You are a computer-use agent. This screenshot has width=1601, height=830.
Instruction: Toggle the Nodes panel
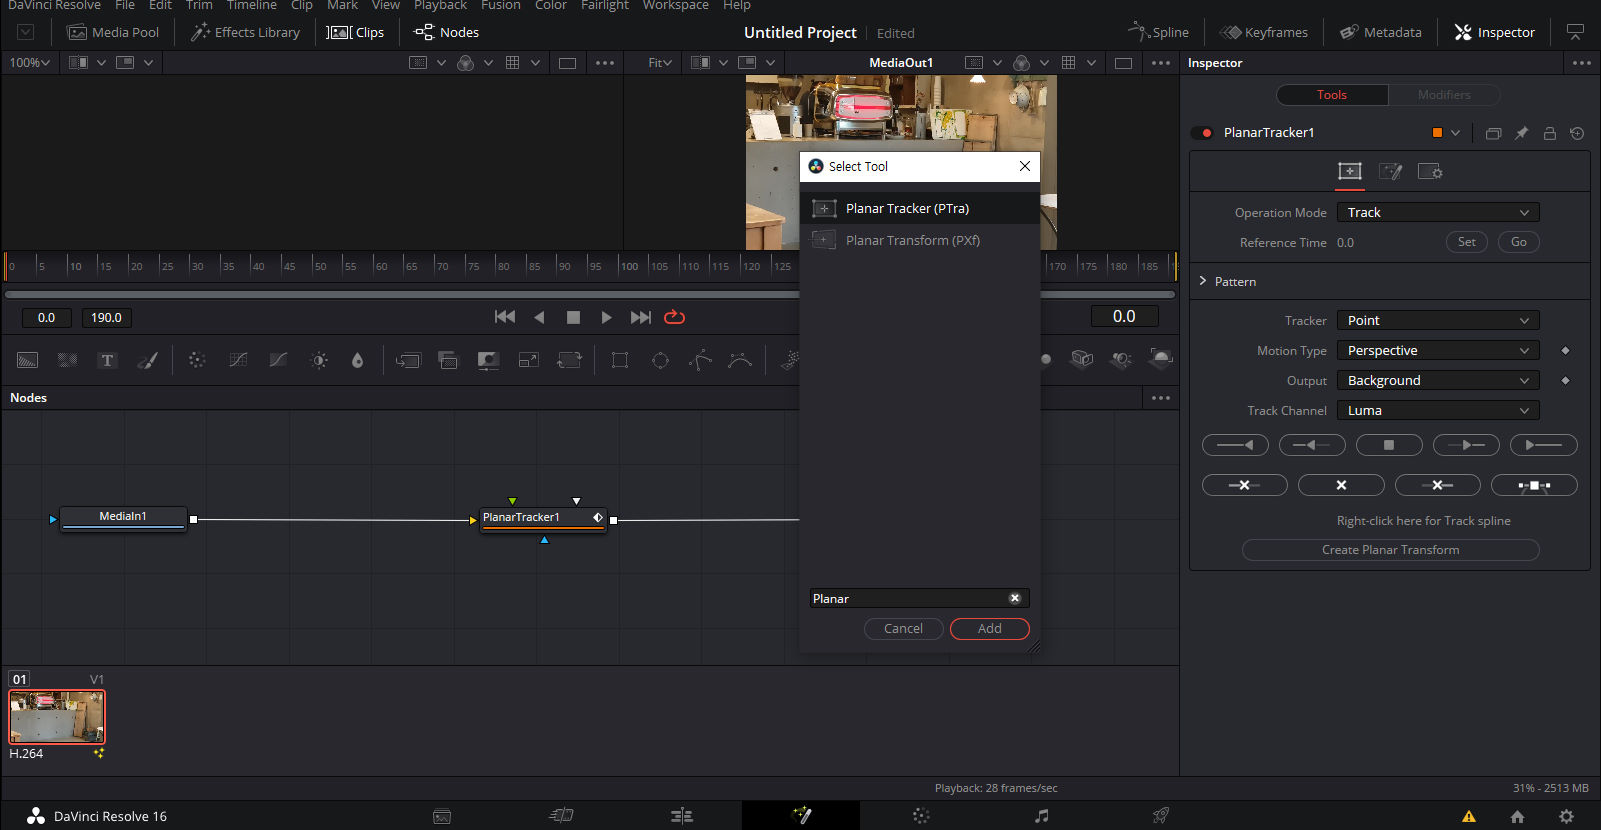446,32
